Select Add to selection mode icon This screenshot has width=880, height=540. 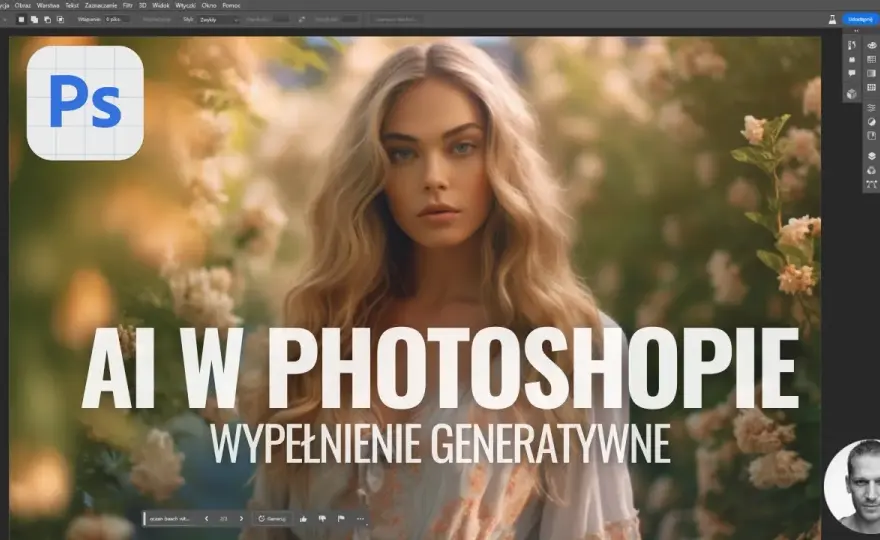point(34,20)
